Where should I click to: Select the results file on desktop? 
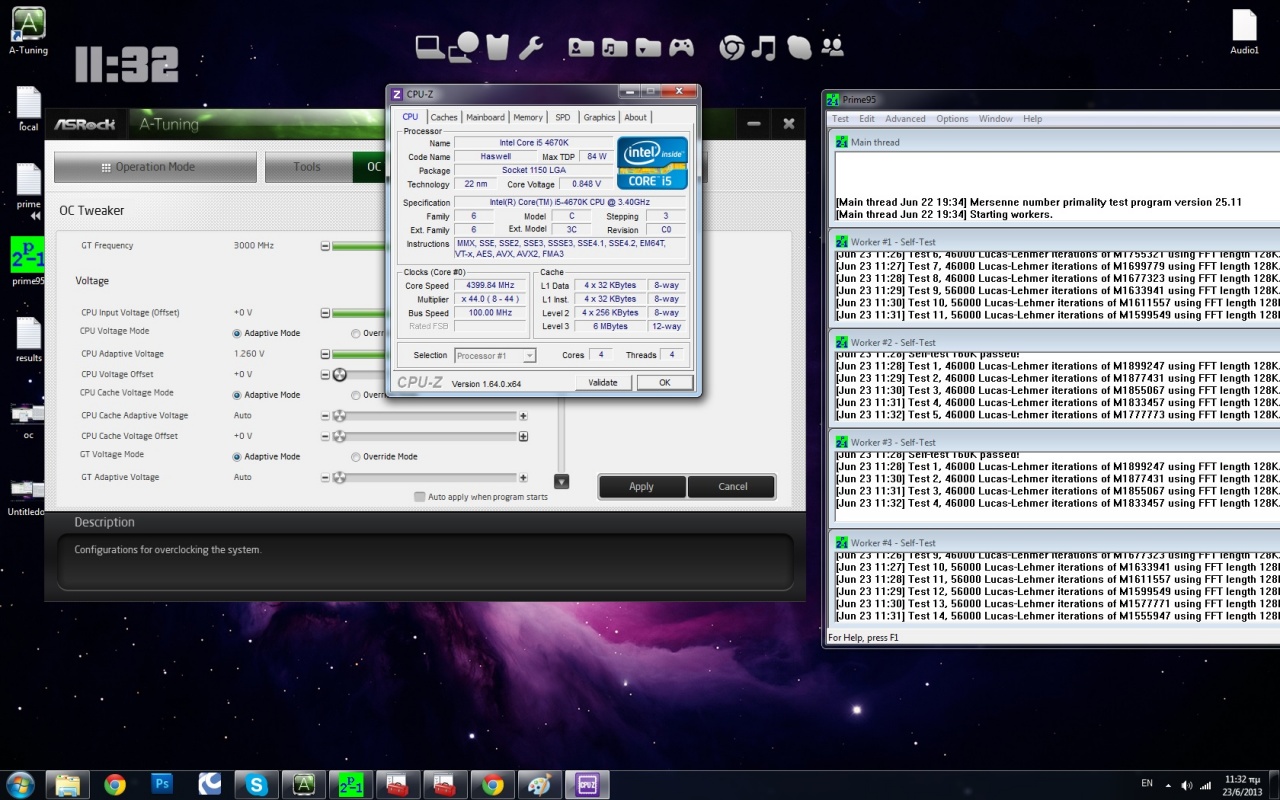28,340
